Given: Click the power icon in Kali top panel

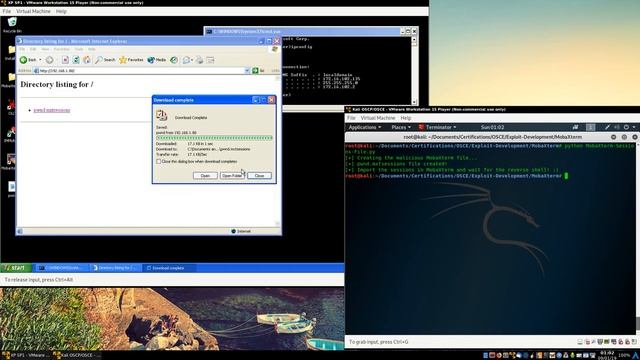Looking at the screenshot, I should point(627,127).
